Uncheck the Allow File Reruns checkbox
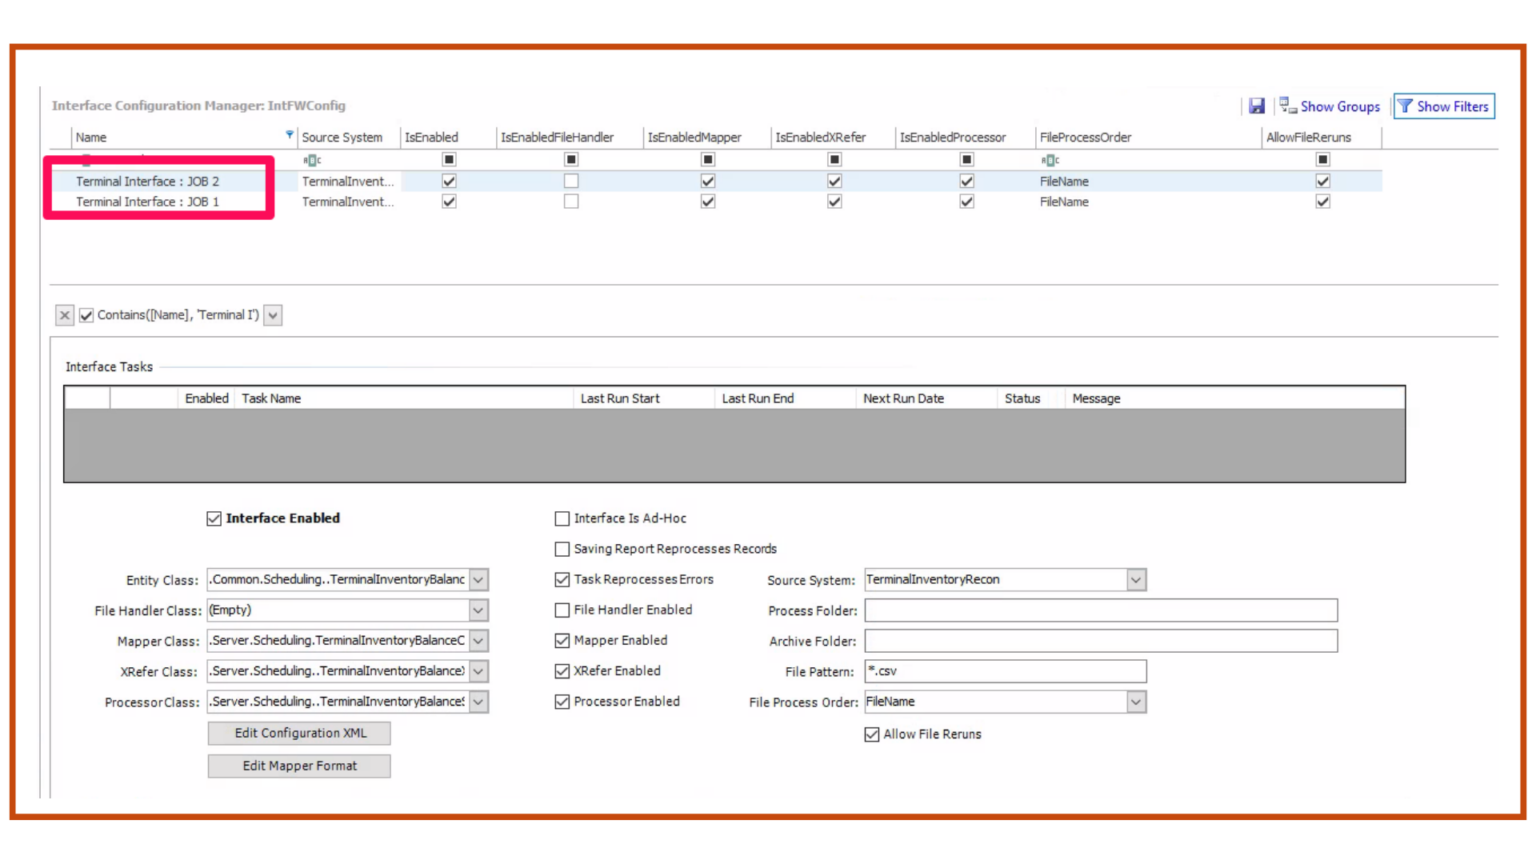Image resolution: width=1536 pixels, height=864 pixels. tap(872, 734)
